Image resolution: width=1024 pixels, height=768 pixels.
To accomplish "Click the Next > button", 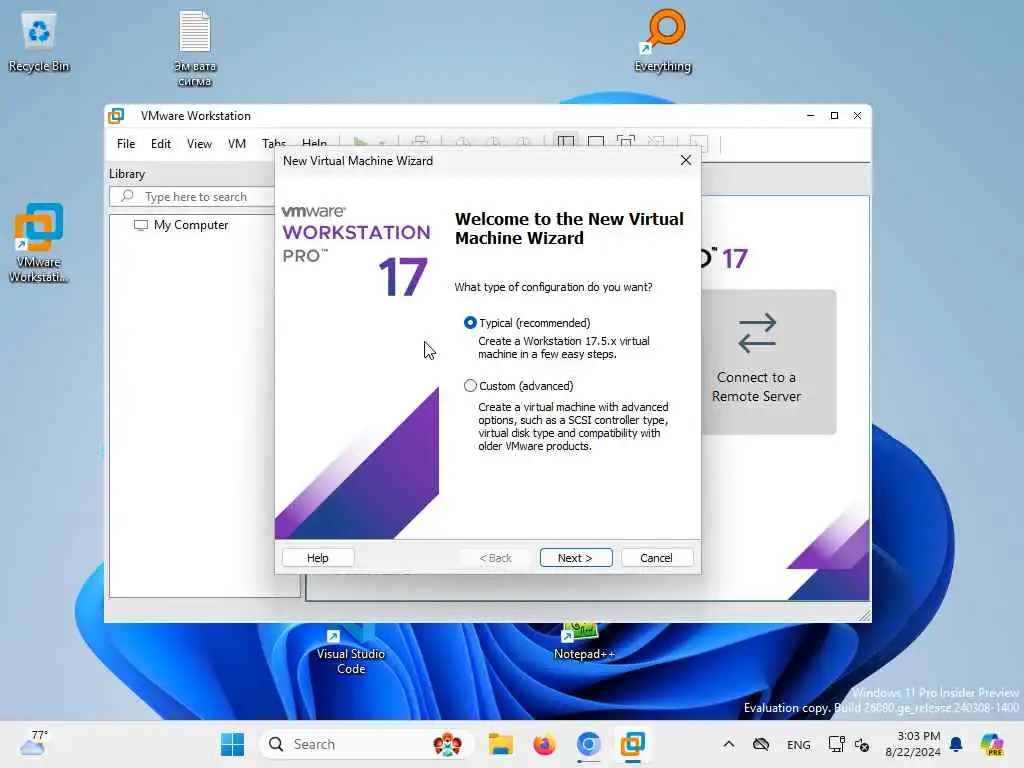I will (575, 558).
